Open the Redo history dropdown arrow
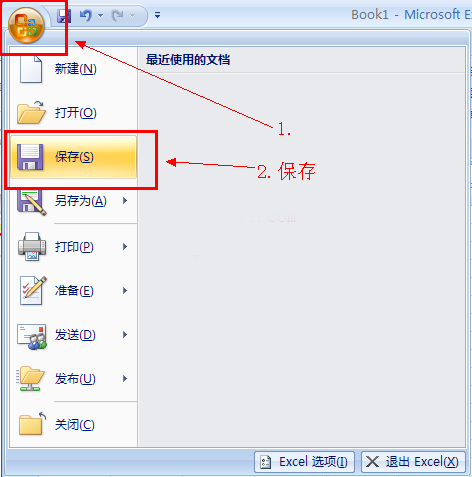The width and height of the screenshot is (472, 477). (132, 15)
